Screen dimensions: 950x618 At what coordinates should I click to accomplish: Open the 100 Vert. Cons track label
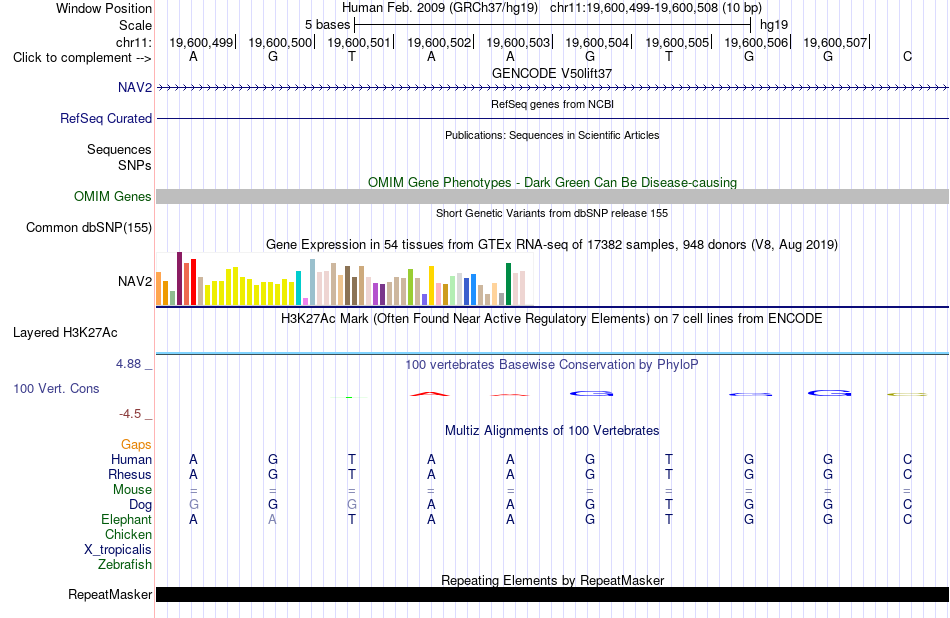(x=56, y=389)
